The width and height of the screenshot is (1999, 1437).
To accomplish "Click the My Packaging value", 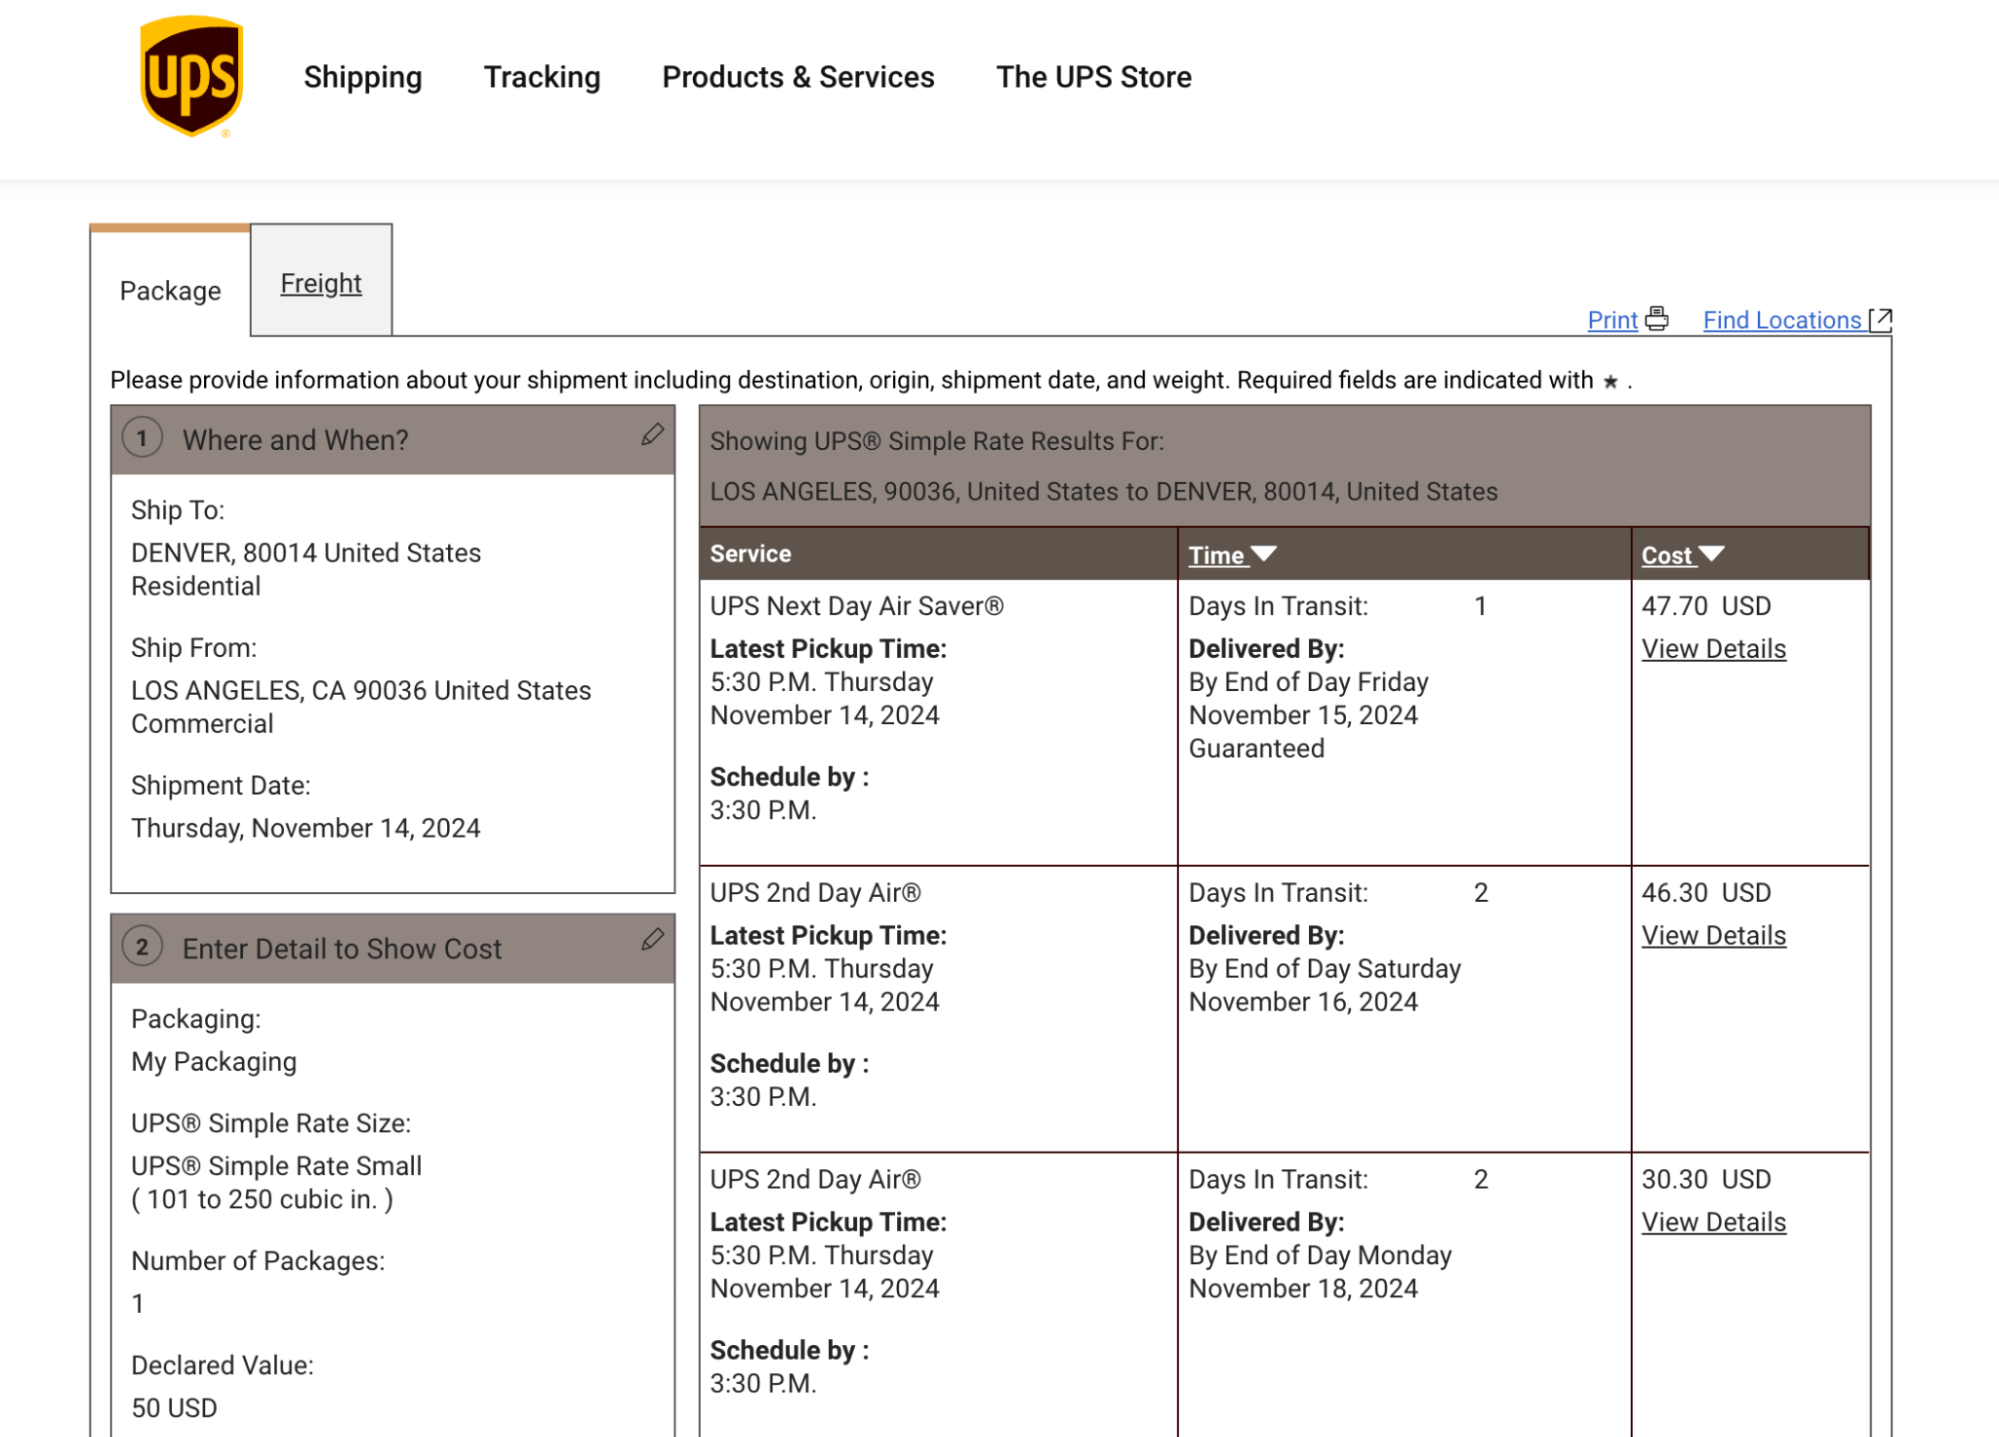I will tap(214, 1062).
